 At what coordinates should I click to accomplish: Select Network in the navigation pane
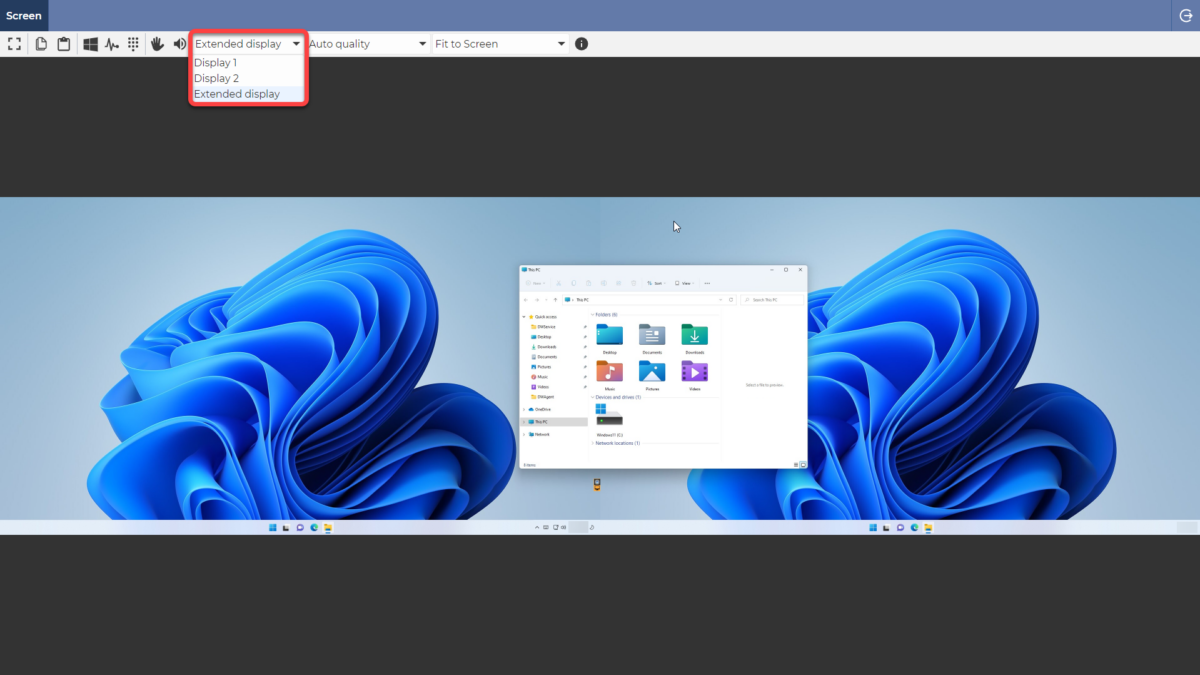pyautogui.click(x=541, y=434)
